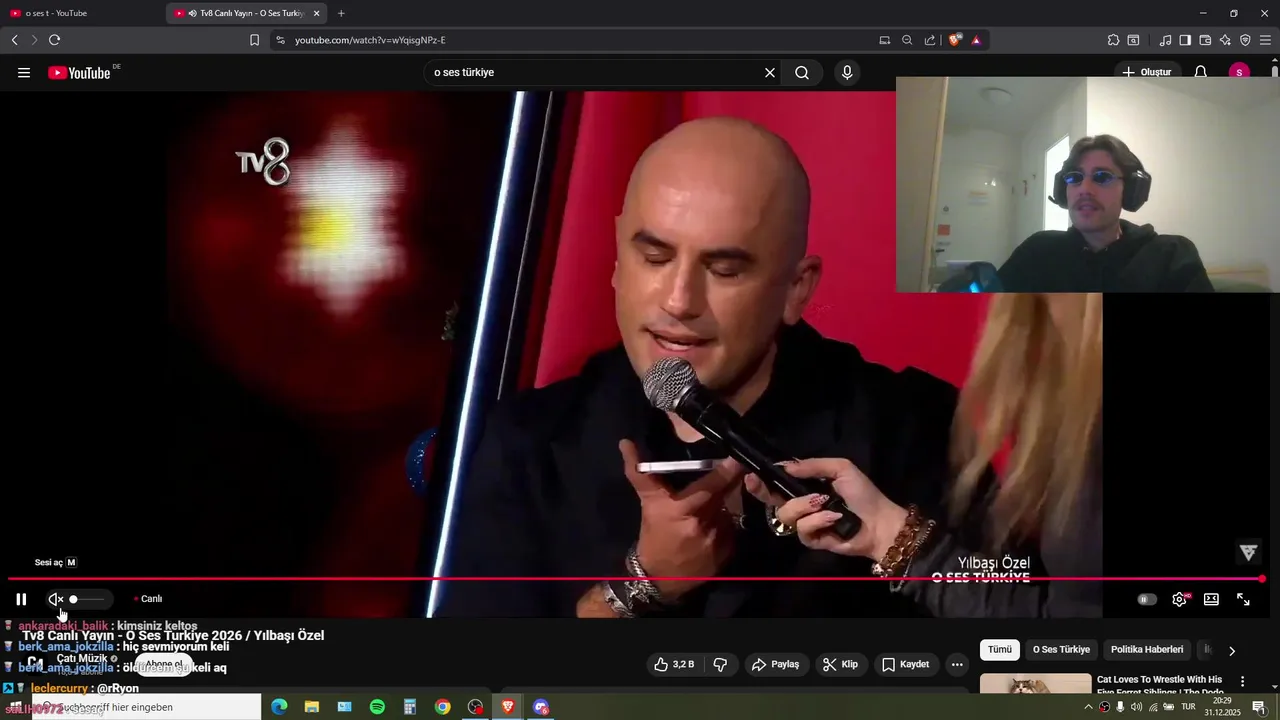Start voice search with the microphone
The height and width of the screenshot is (720, 1280).
[847, 72]
